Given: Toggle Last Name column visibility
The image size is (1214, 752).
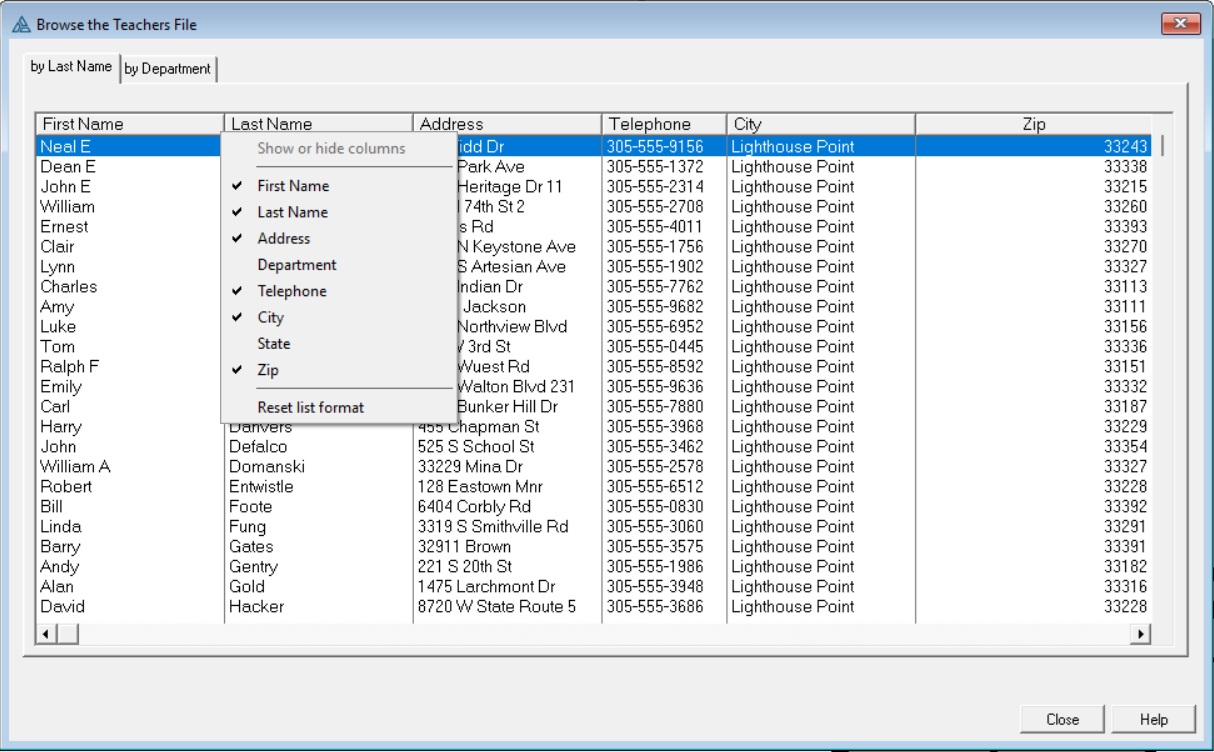Looking at the screenshot, I should click(292, 212).
